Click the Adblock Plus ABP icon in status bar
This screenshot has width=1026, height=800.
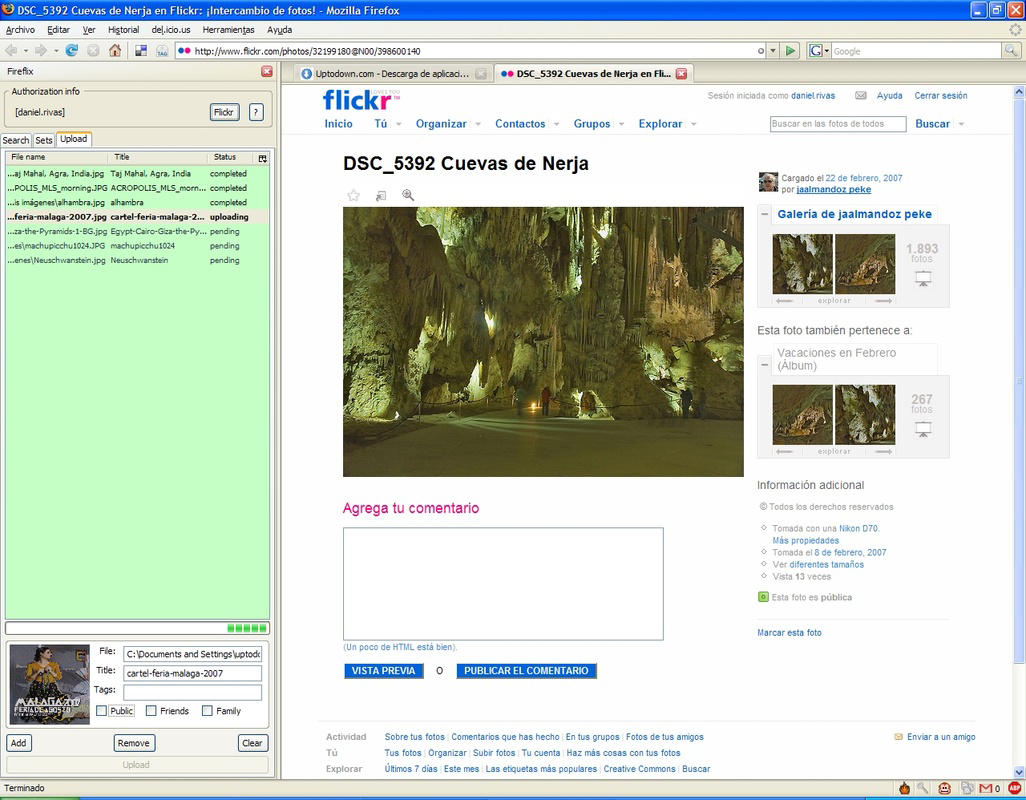tap(1015, 788)
